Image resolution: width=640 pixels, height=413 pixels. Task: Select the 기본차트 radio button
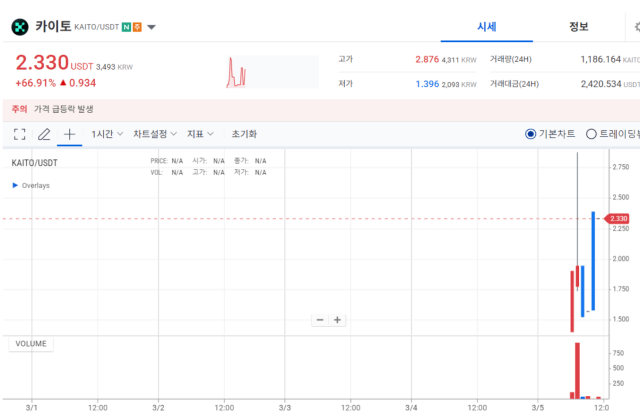coord(531,134)
